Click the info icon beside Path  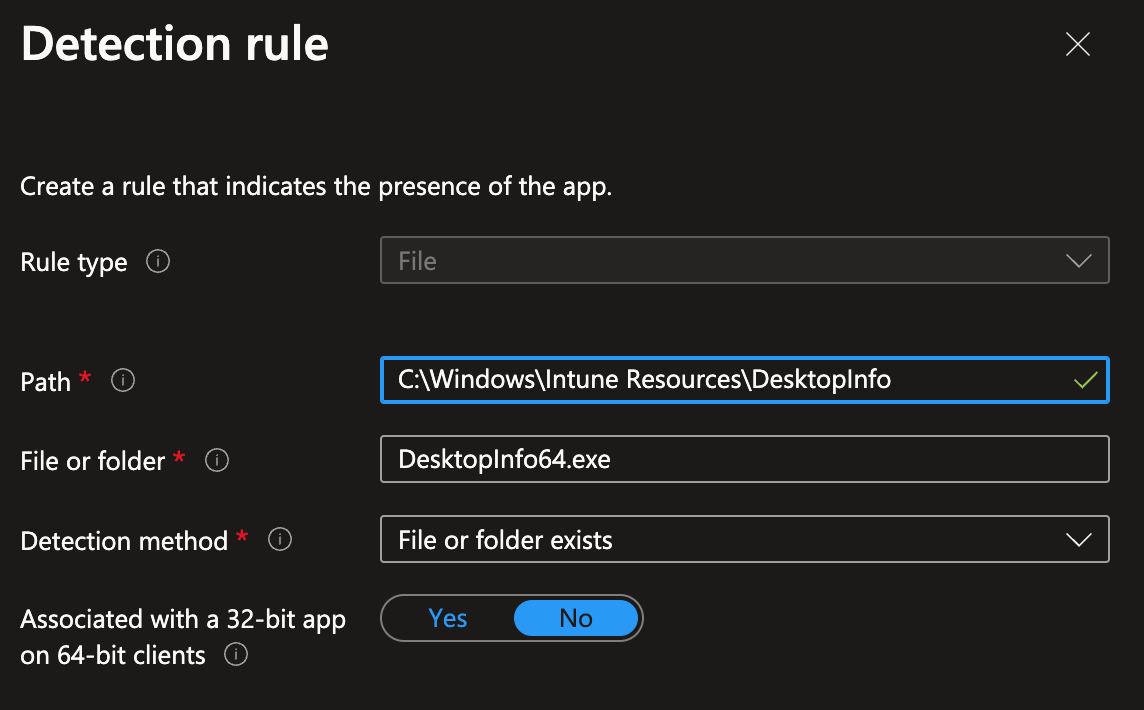[122, 380]
